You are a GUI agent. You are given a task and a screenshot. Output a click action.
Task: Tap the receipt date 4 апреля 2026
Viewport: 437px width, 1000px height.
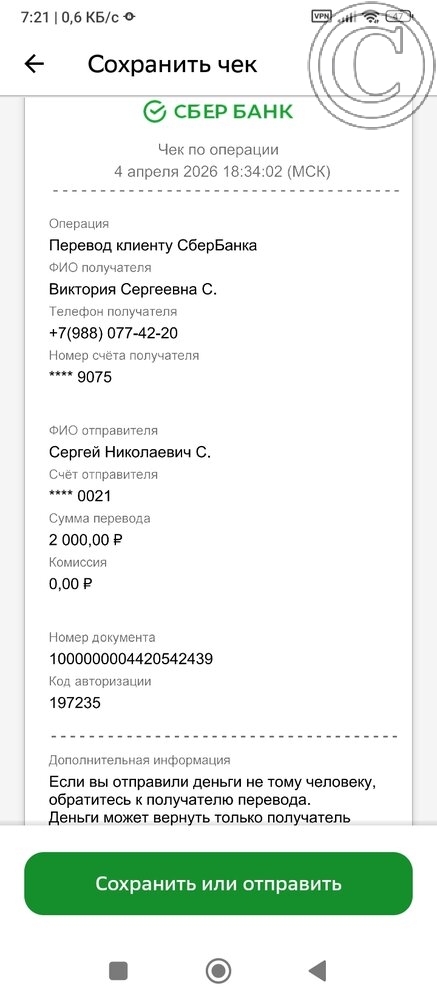(167, 172)
